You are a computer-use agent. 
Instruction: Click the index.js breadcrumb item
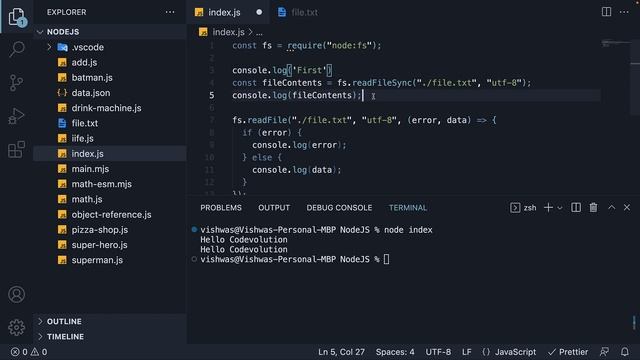click(222, 32)
